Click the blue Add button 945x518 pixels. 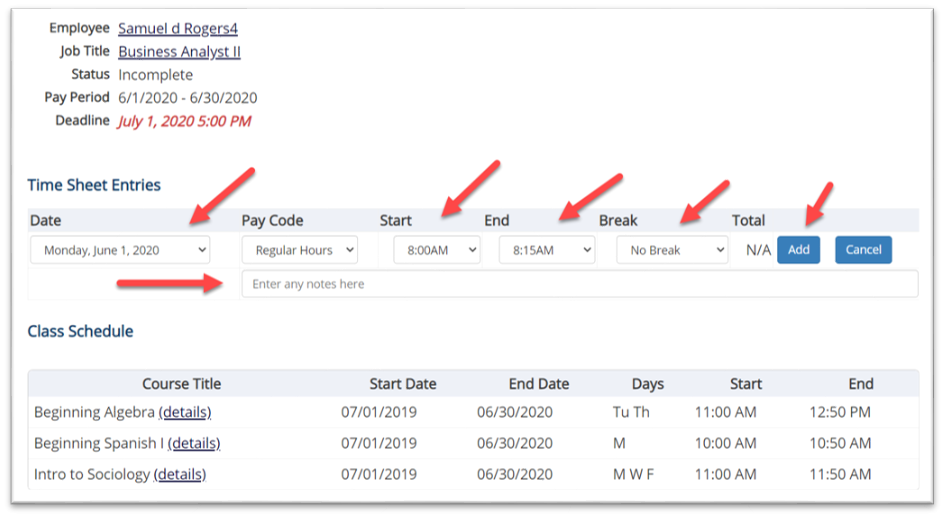[x=798, y=250]
